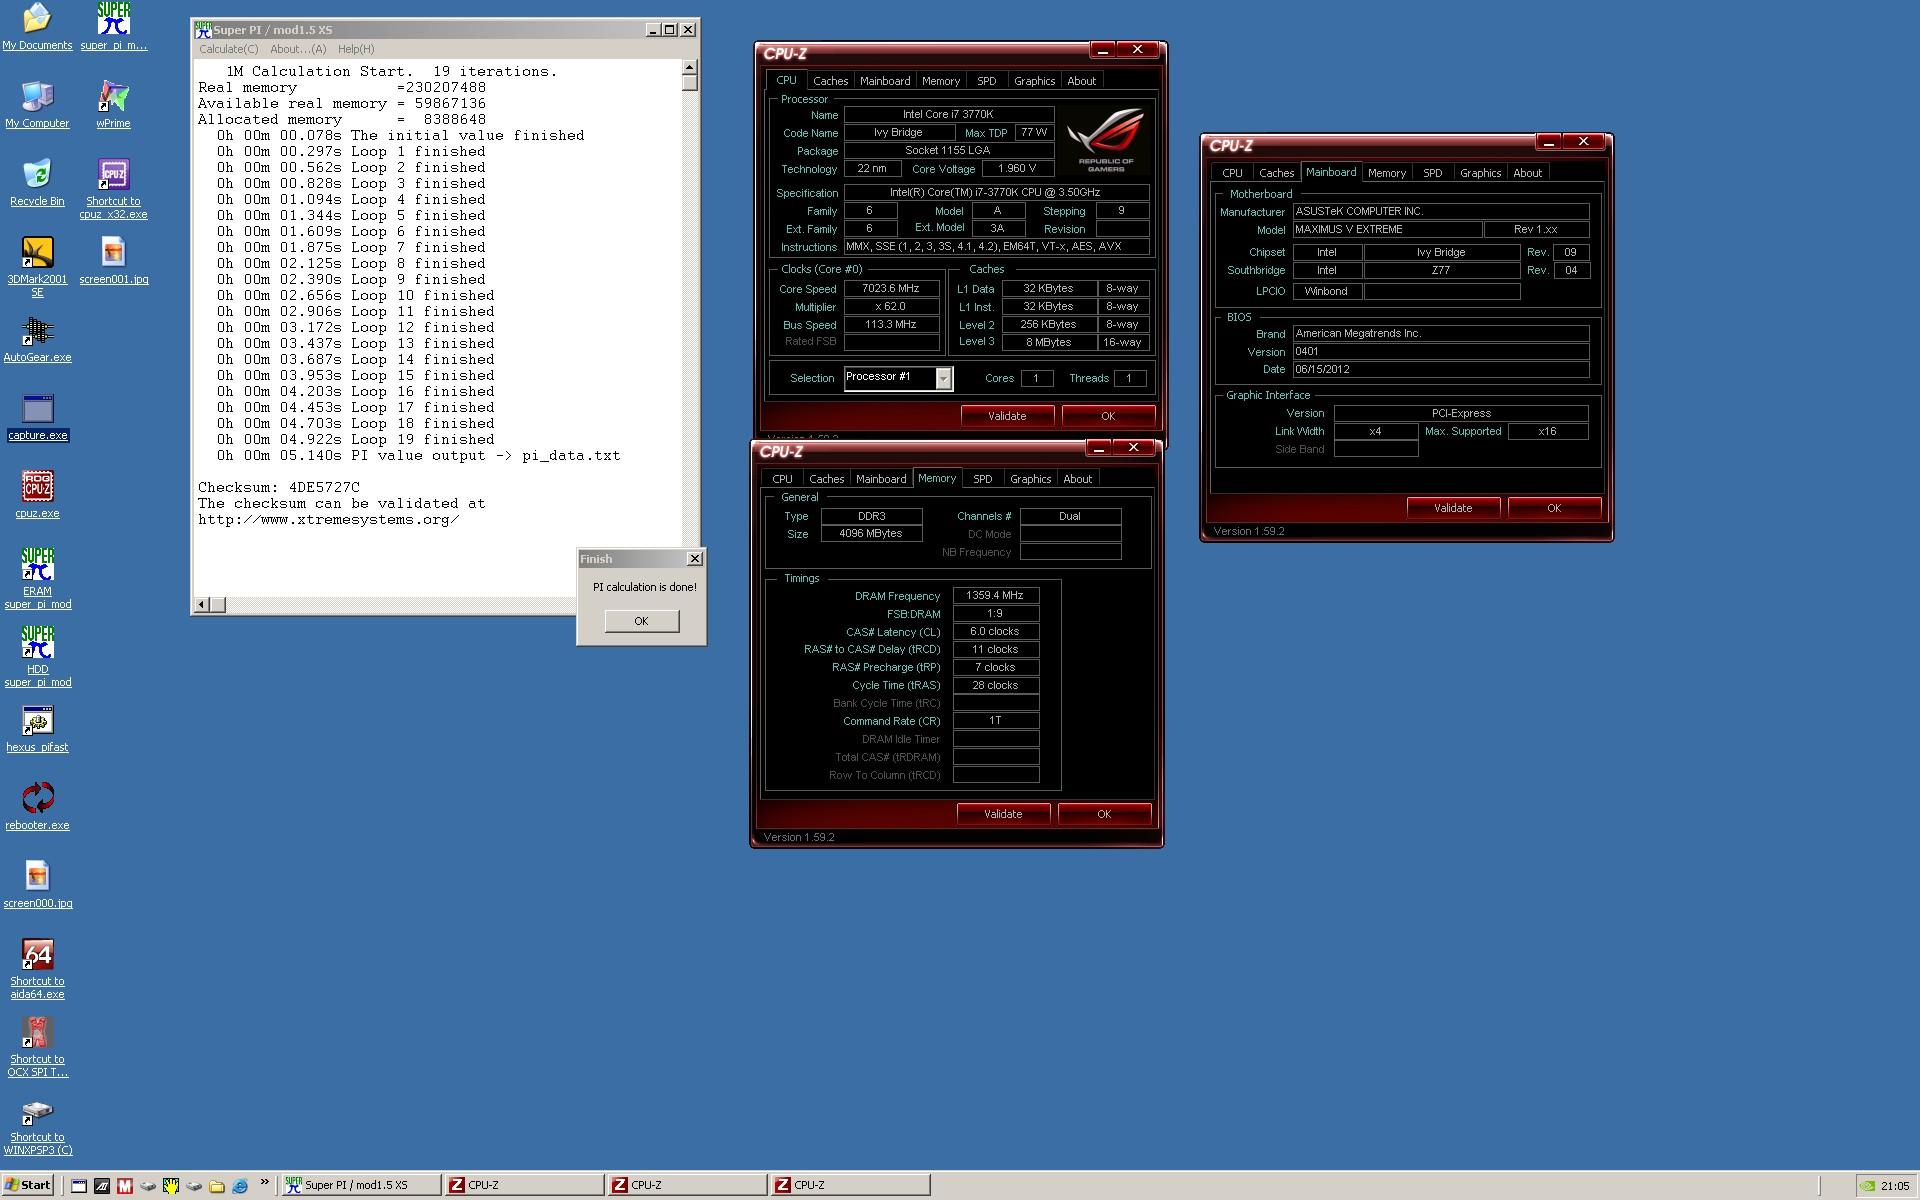Switch to Graphics tab in Mainboard window
The height and width of the screenshot is (1200, 1920).
coord(1480,173)
